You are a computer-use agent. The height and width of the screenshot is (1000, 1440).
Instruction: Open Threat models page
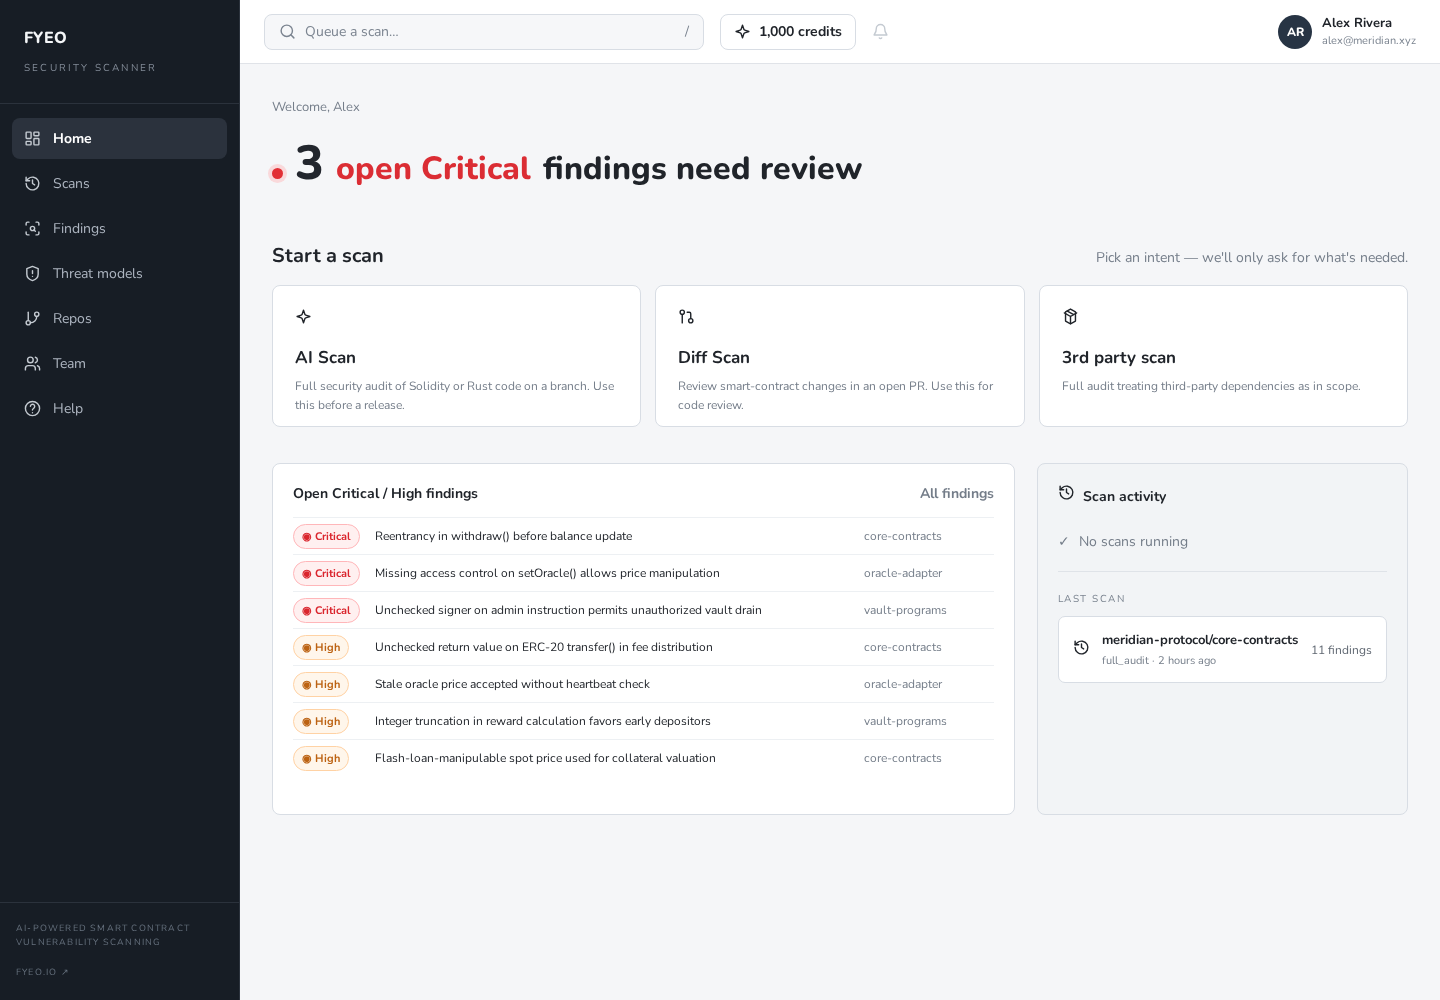[119, 273]
